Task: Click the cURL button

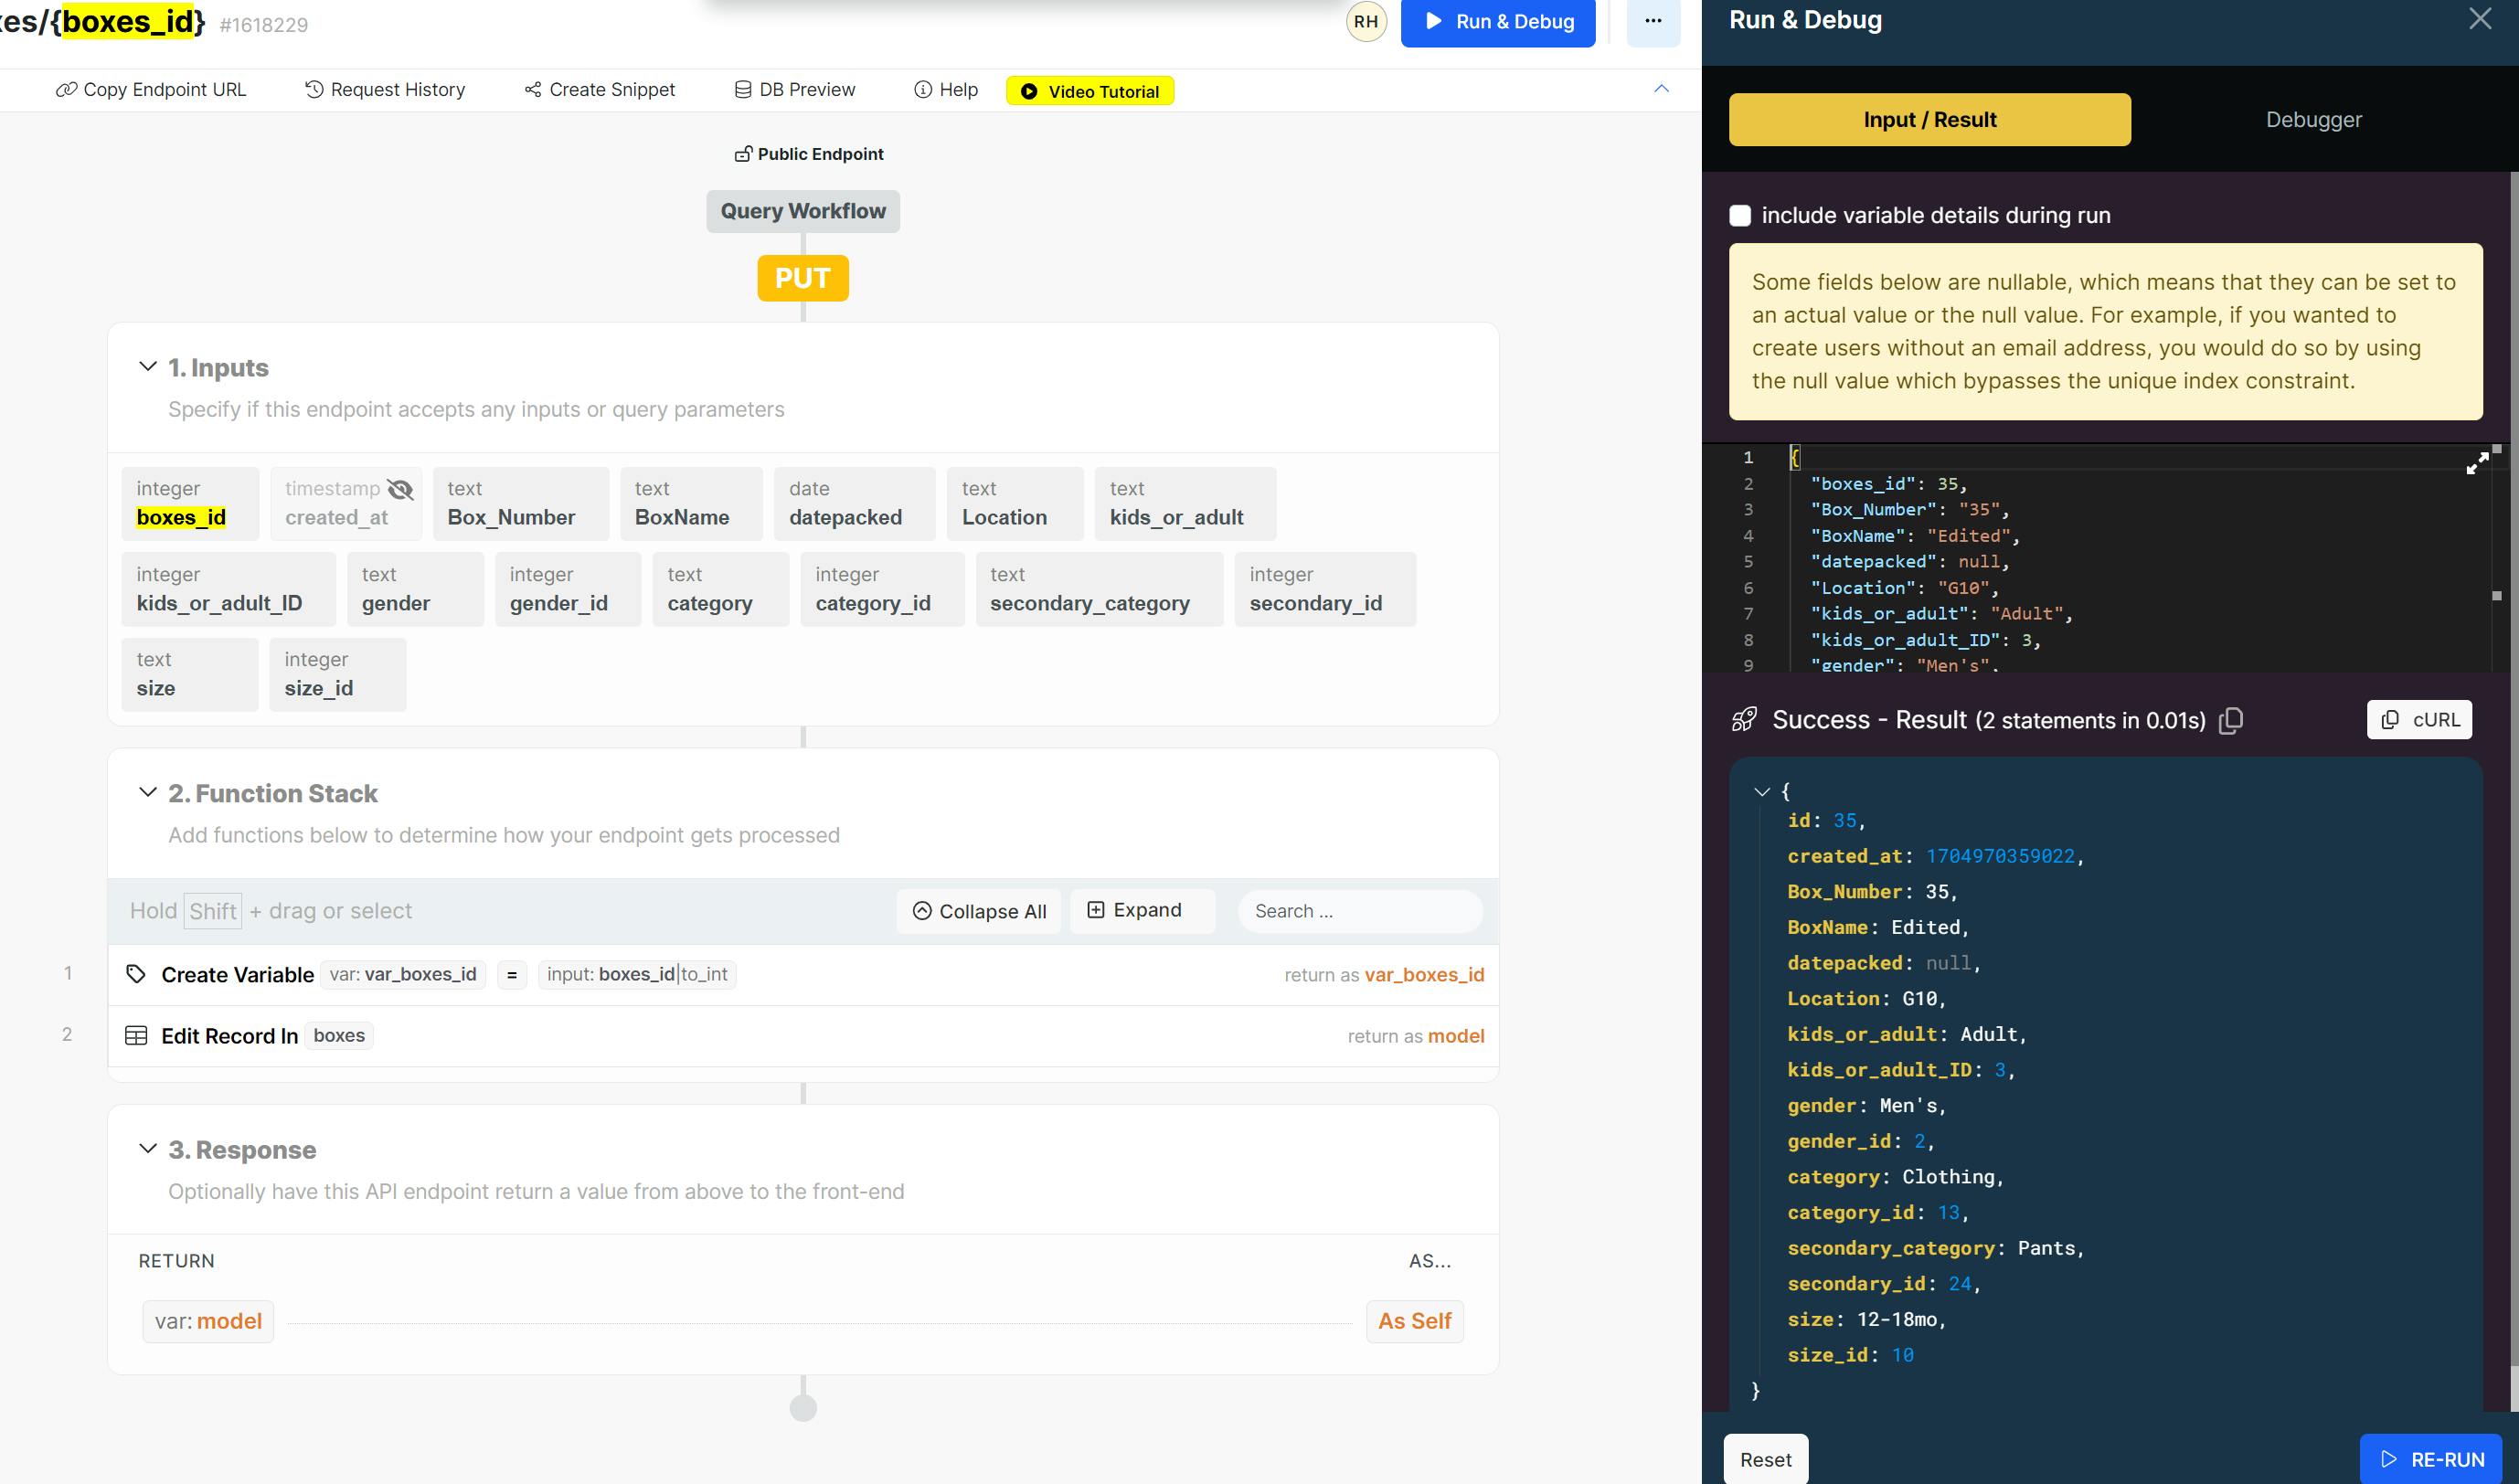Action: (2419, 720)
